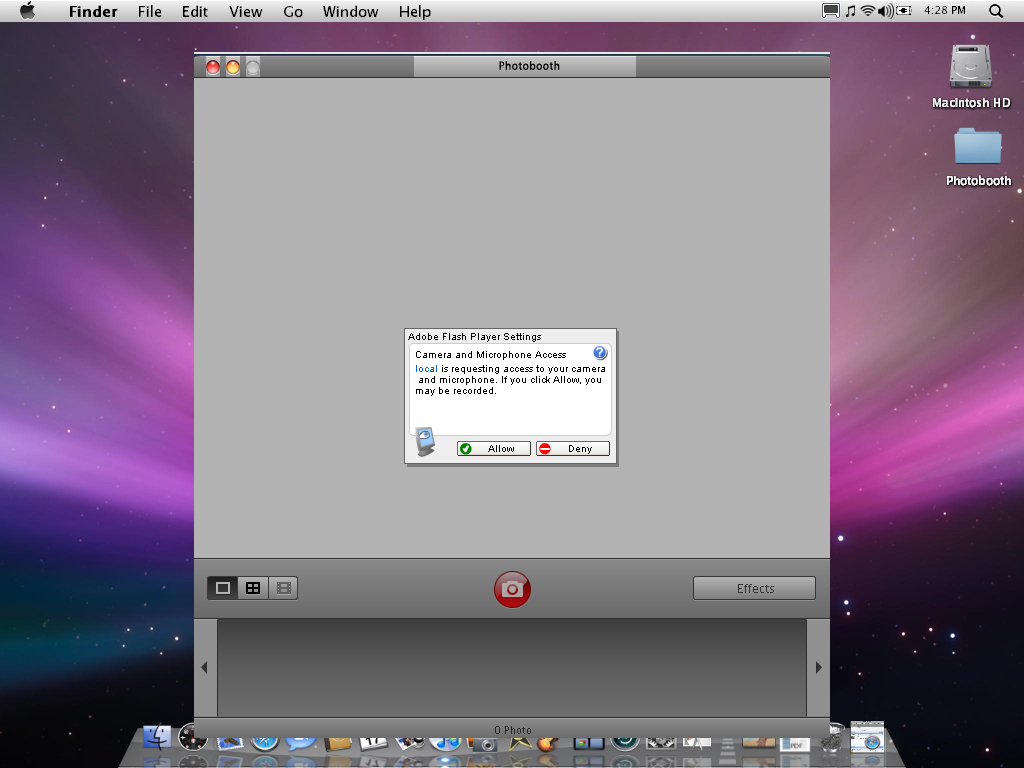Click the blue 'local' link

point(426,369)
